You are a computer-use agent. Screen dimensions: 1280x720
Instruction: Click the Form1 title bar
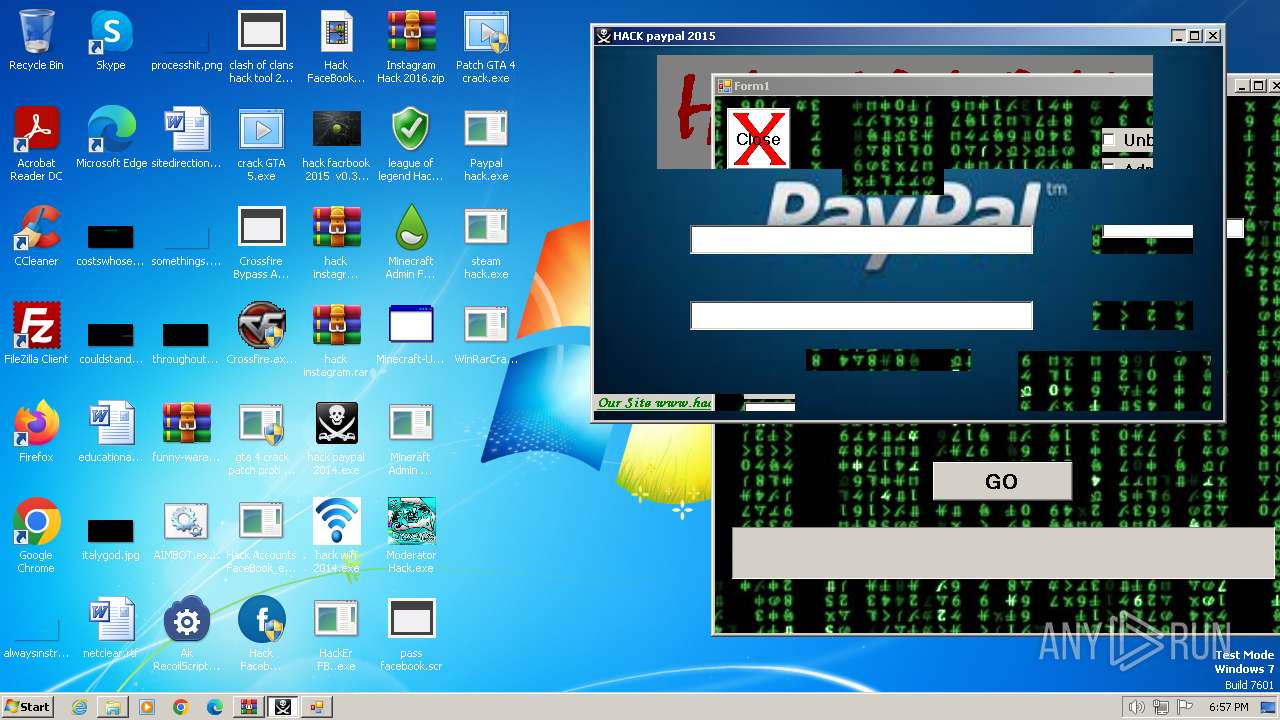pyautogui.click(x=933, y=86)
